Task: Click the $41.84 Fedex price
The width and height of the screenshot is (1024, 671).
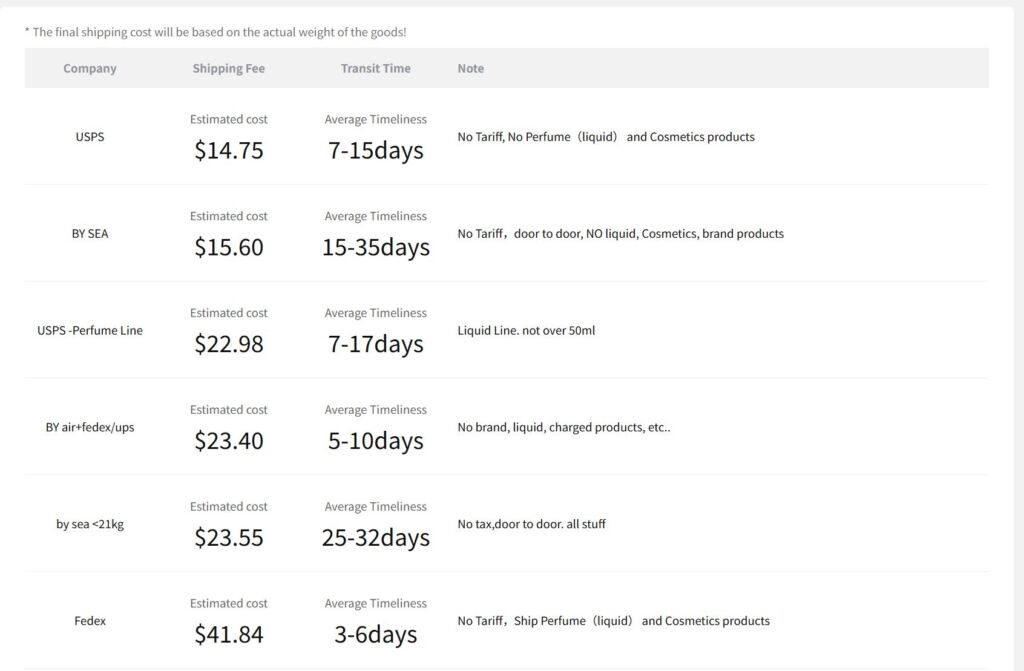Action: [229, 635]
